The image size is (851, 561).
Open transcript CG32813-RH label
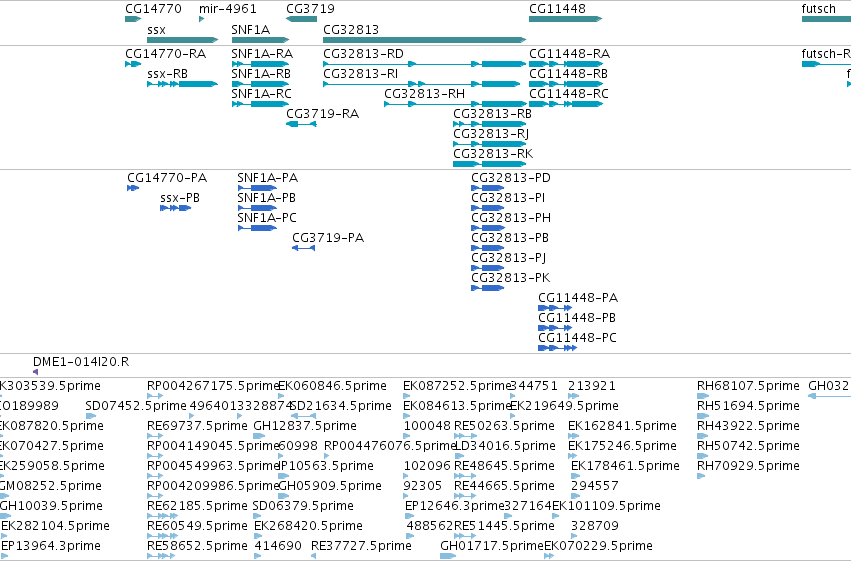click(424, 94)
